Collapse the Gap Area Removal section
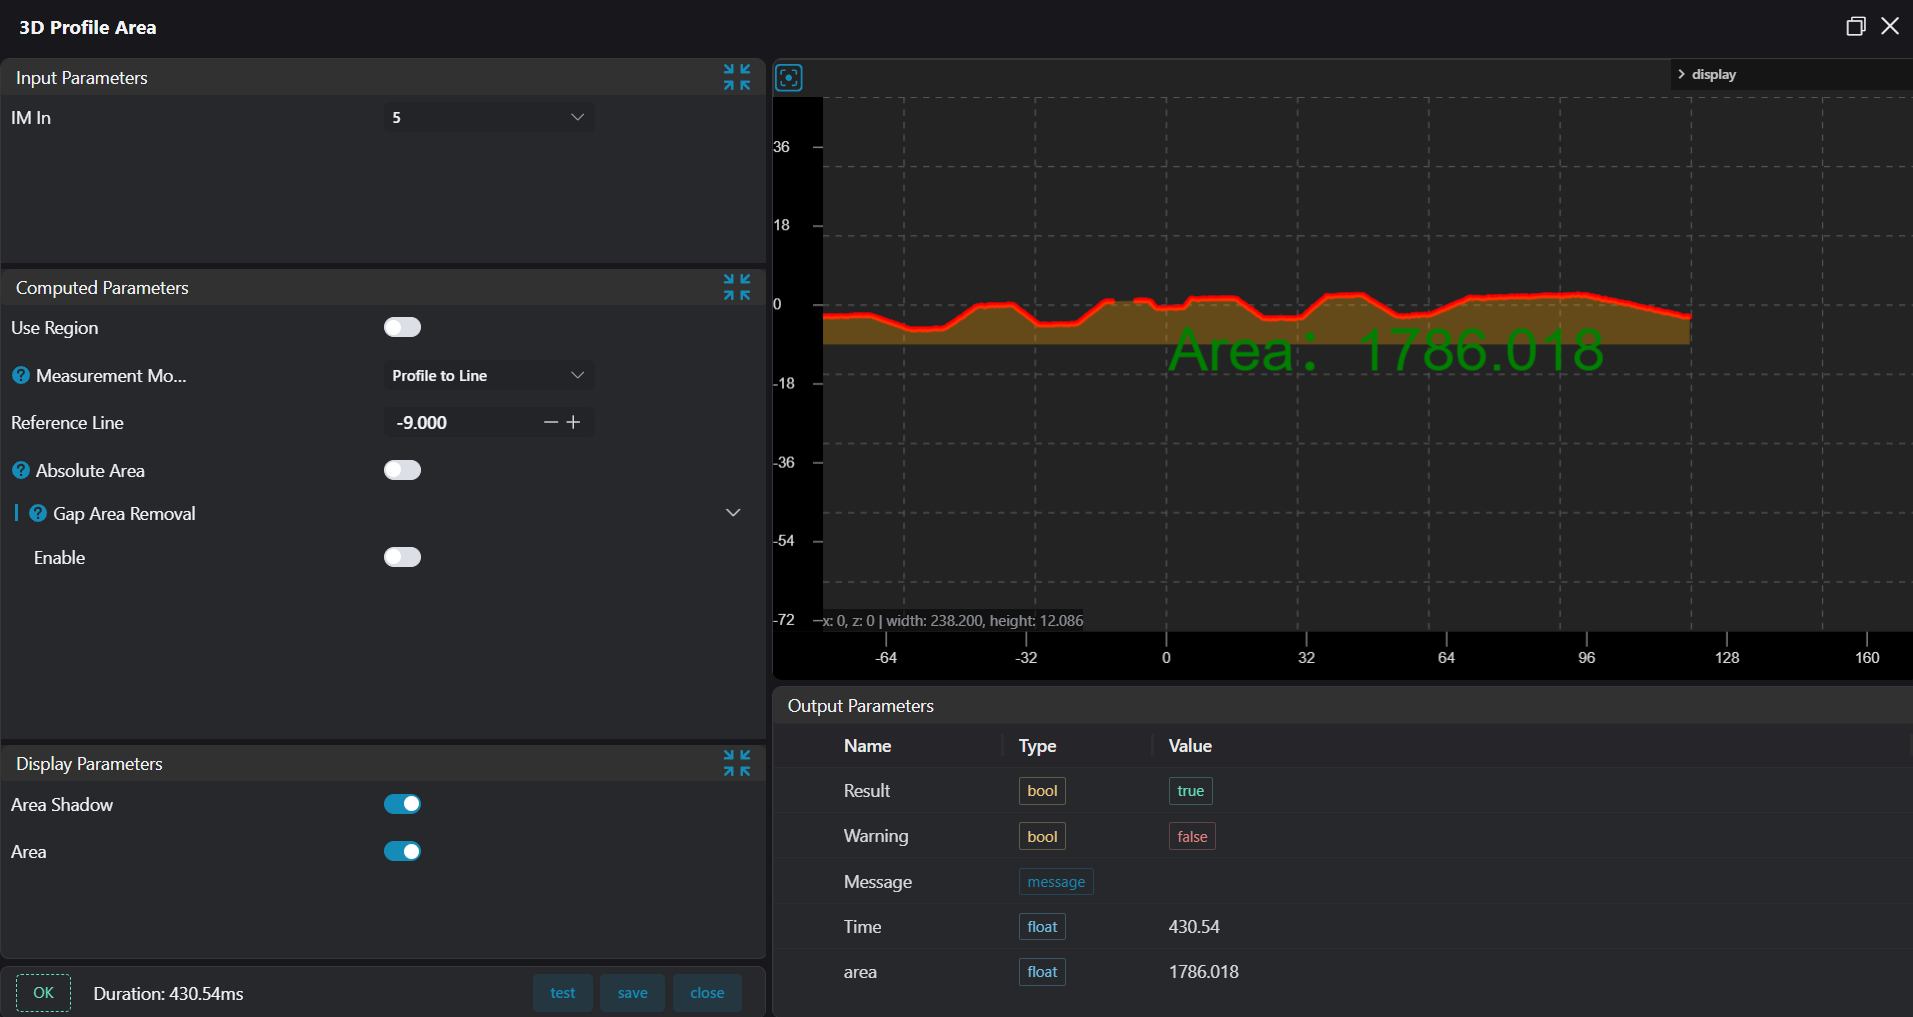 click(x=733, y=513)
